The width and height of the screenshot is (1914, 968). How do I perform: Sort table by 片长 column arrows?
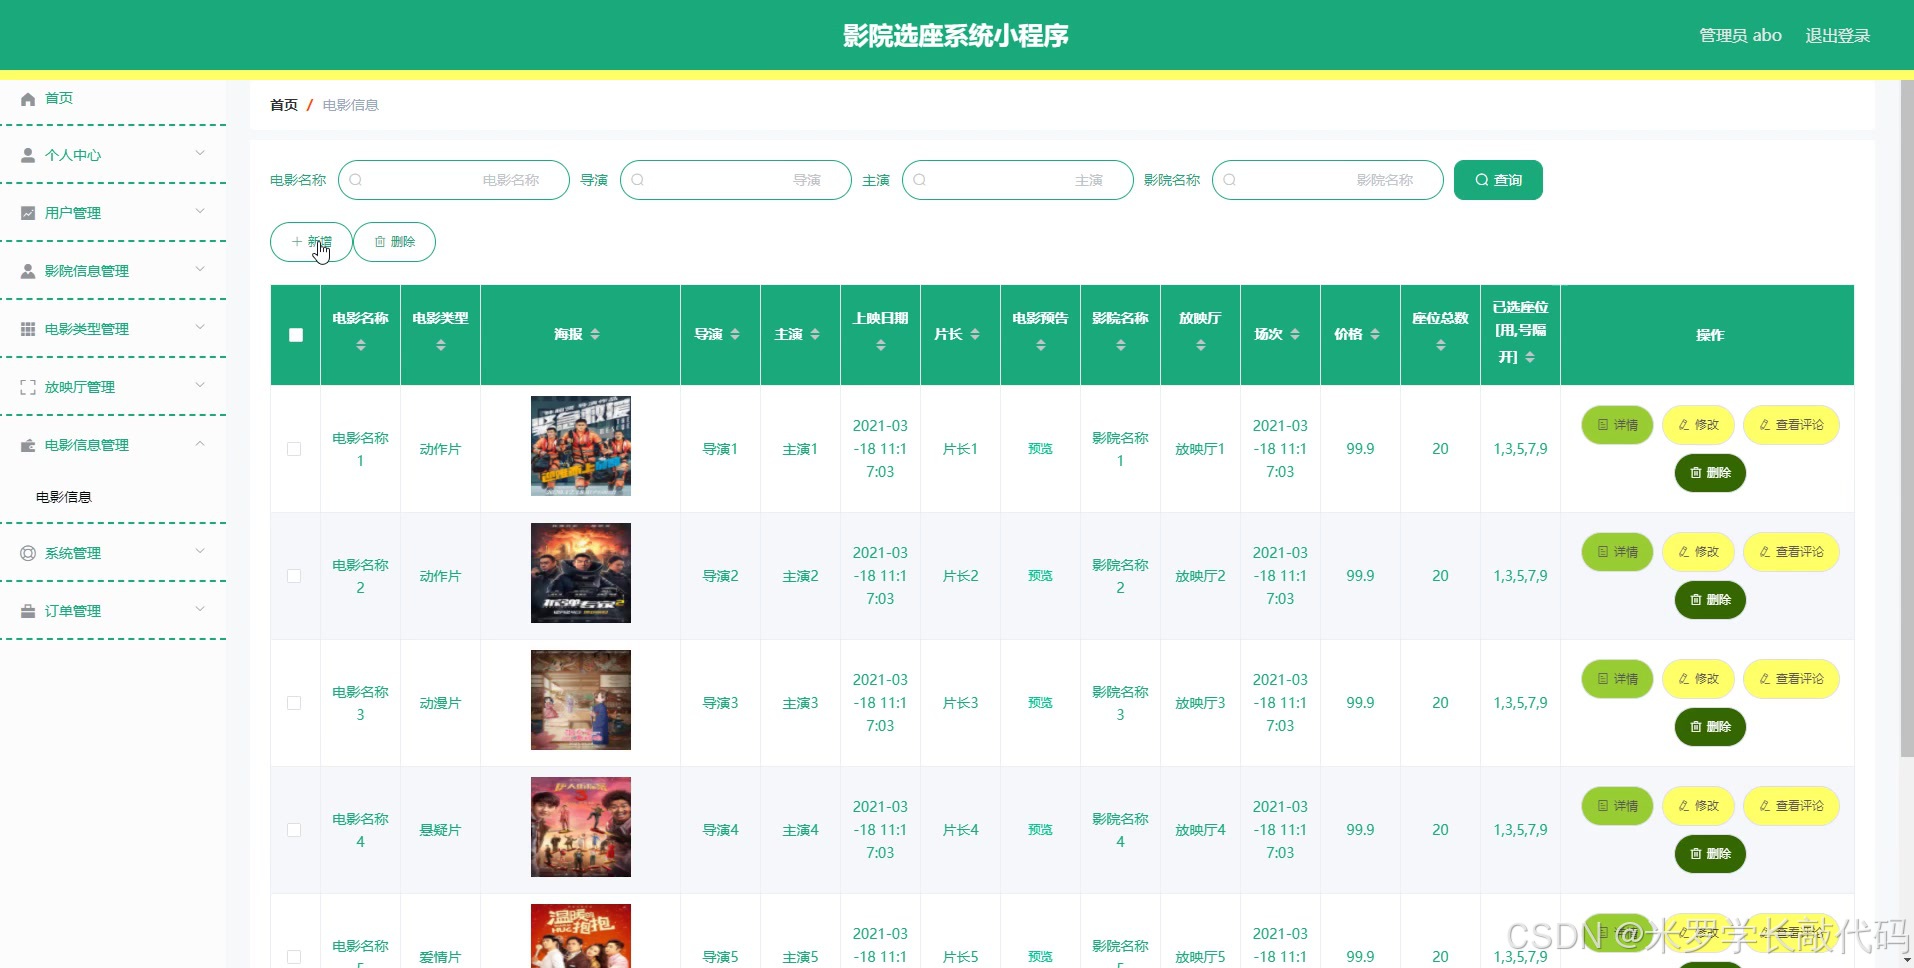pyautogui.click(x=975, y=334)
